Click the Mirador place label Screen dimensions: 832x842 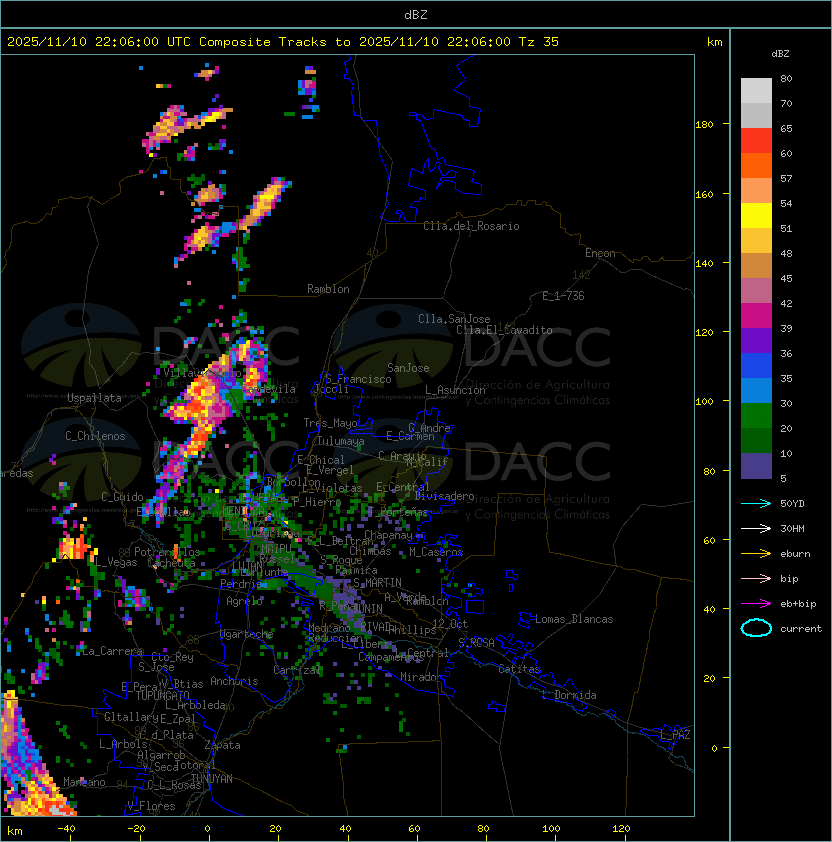pos(422,677)
